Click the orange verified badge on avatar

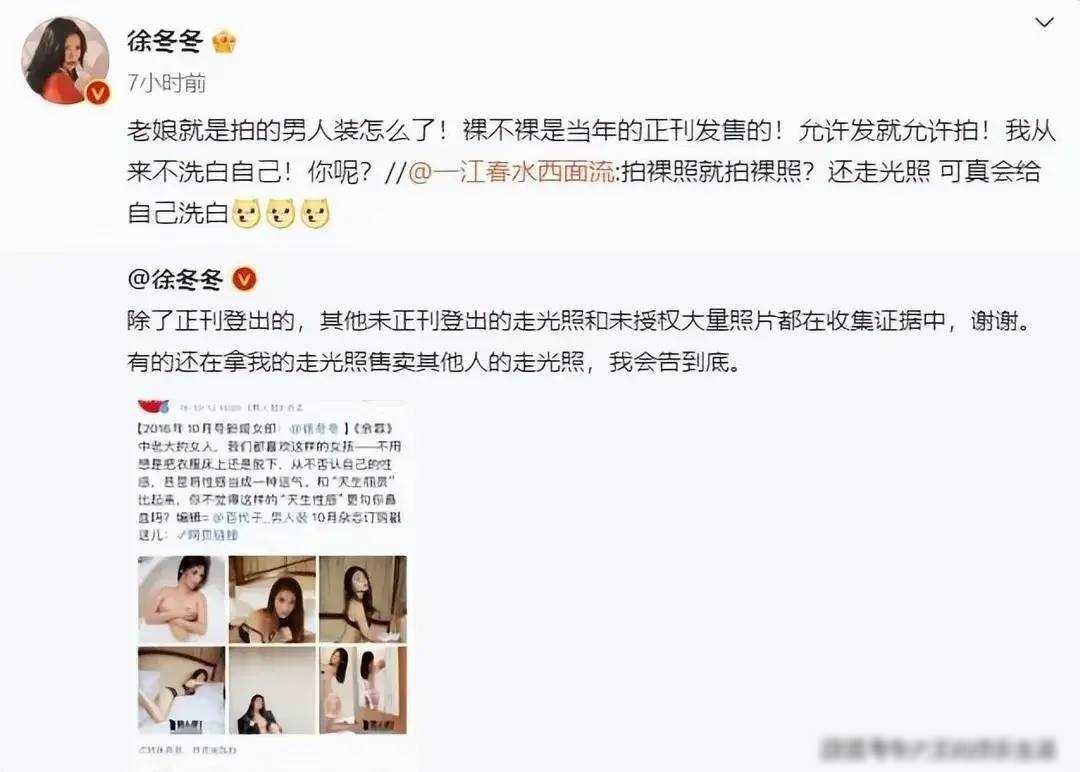pyautogui.click(x=97, y=92)
